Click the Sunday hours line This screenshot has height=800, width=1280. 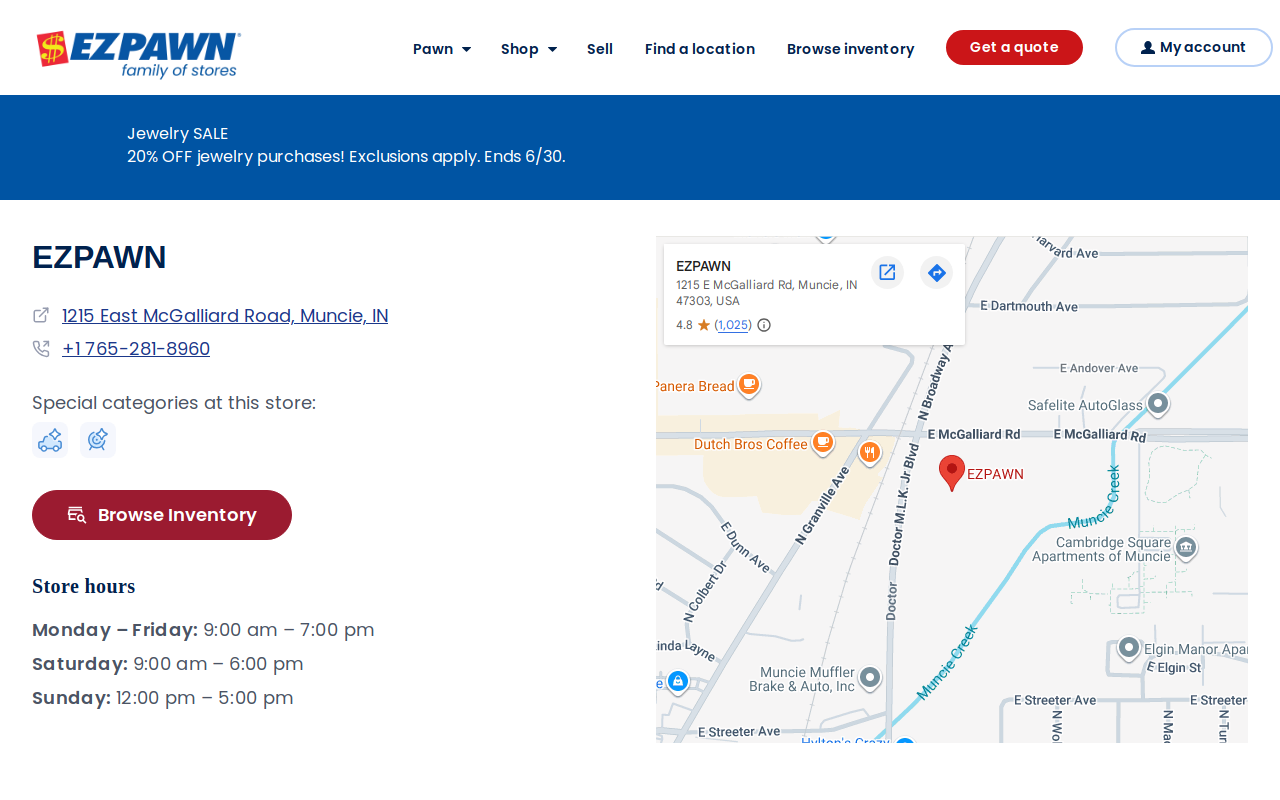click(163, 698)
